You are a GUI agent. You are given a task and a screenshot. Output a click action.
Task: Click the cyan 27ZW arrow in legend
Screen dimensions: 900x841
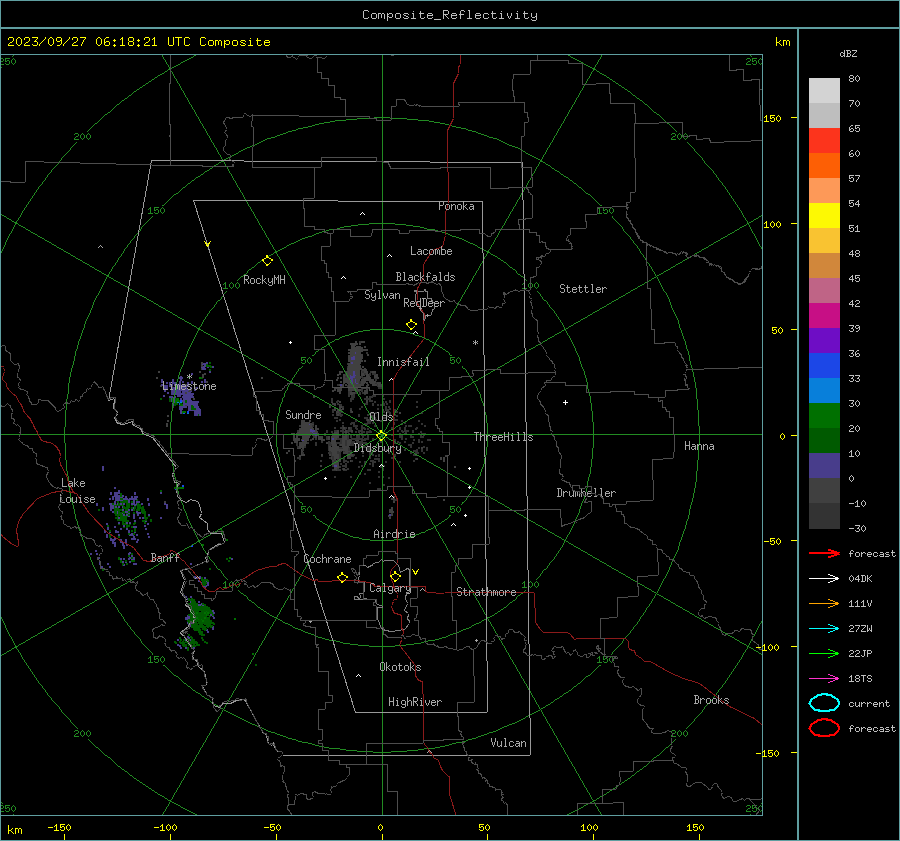824,629
